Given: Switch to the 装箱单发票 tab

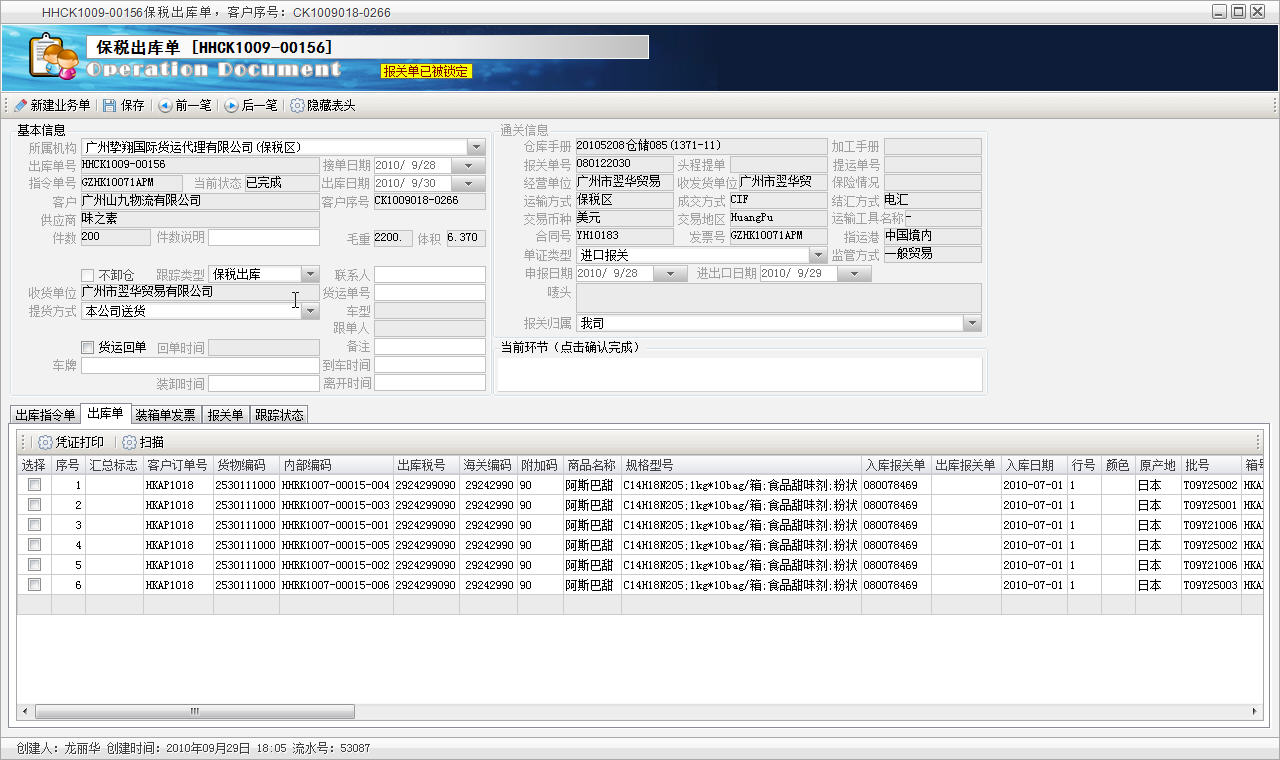Looking at the screenshot, I should pyautogui.click(x=166, y=415).
